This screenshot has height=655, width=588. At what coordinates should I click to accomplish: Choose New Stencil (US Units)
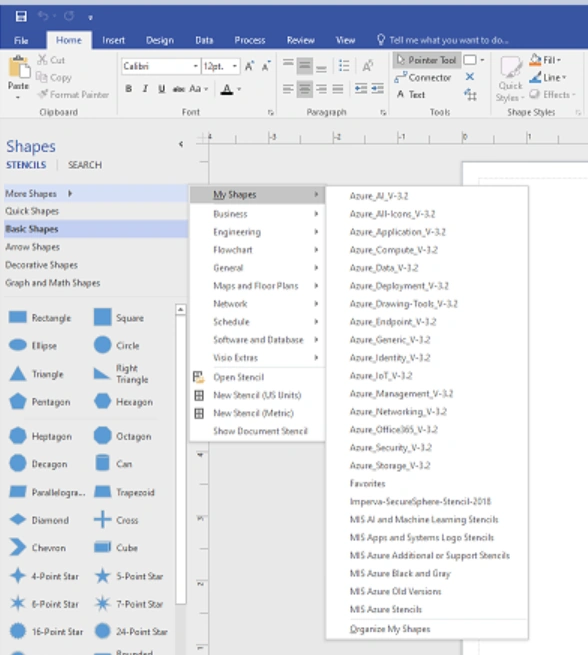point(258,395)
